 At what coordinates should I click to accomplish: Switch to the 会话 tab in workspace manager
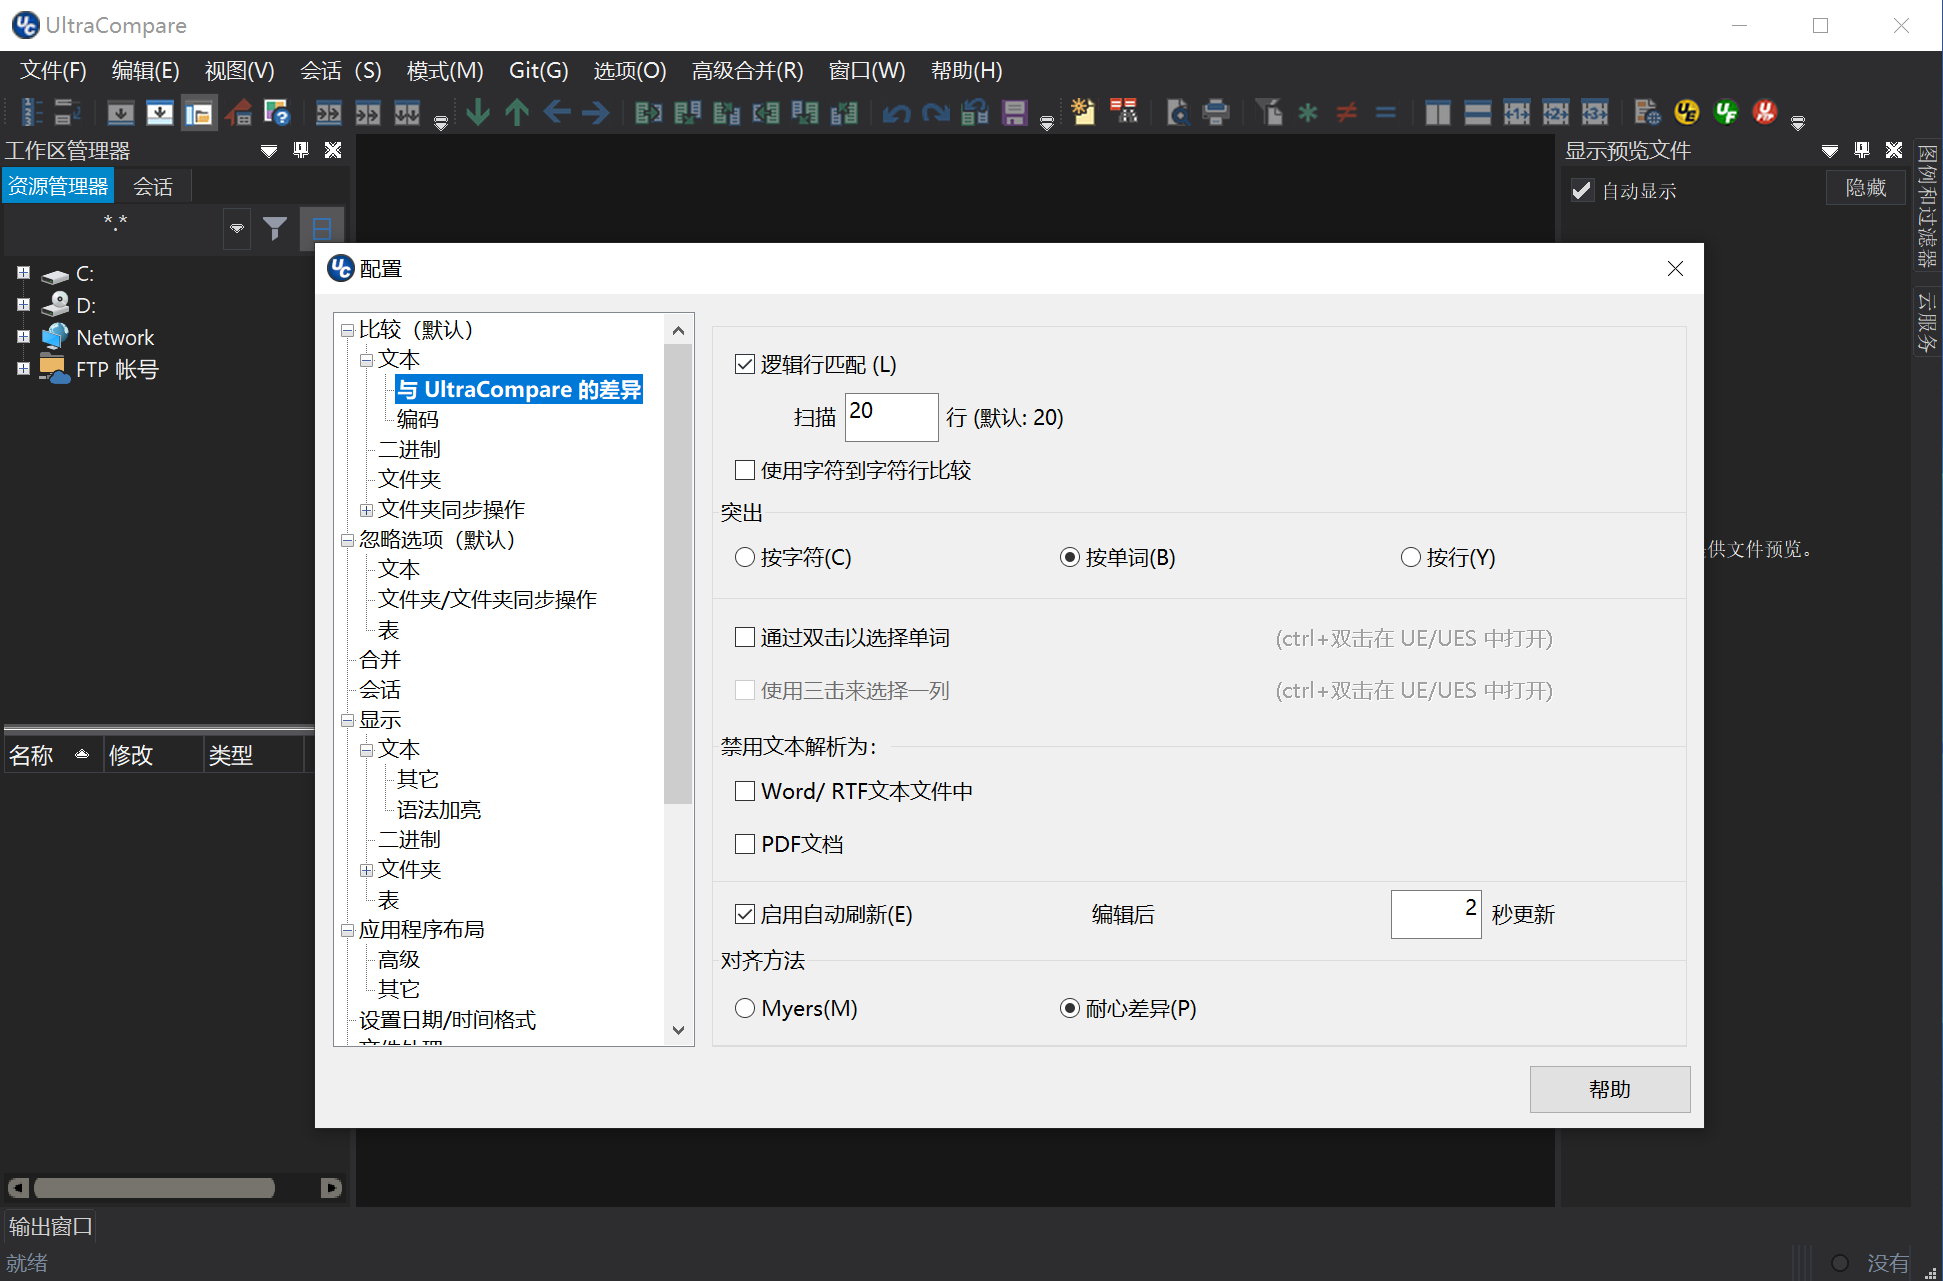(153, 187)
